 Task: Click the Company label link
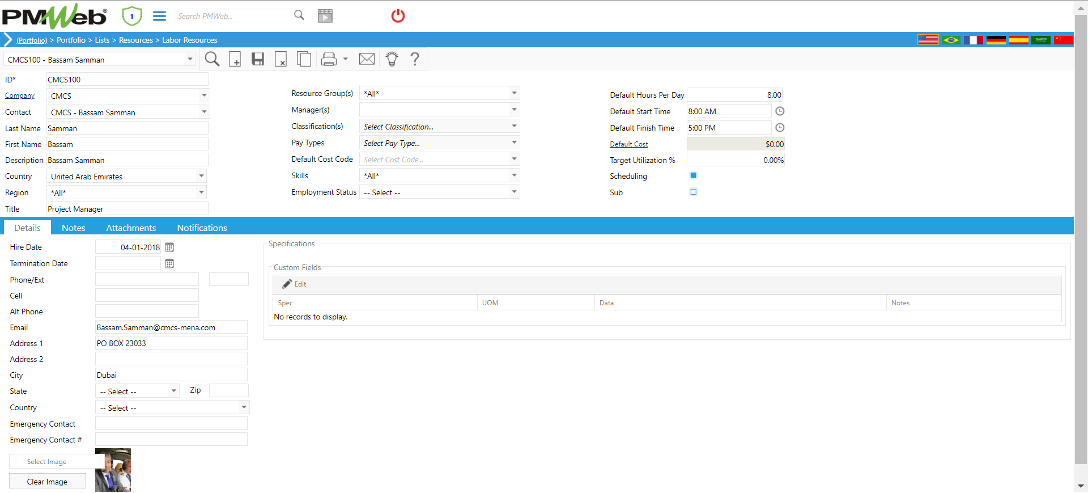point(19,95)
